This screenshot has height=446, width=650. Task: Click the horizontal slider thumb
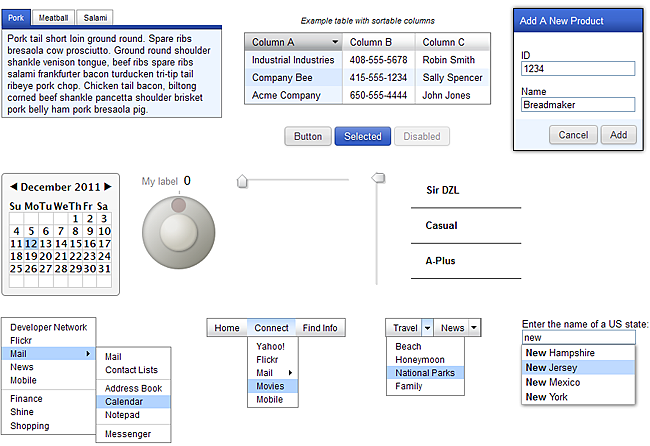click(242, 182)
